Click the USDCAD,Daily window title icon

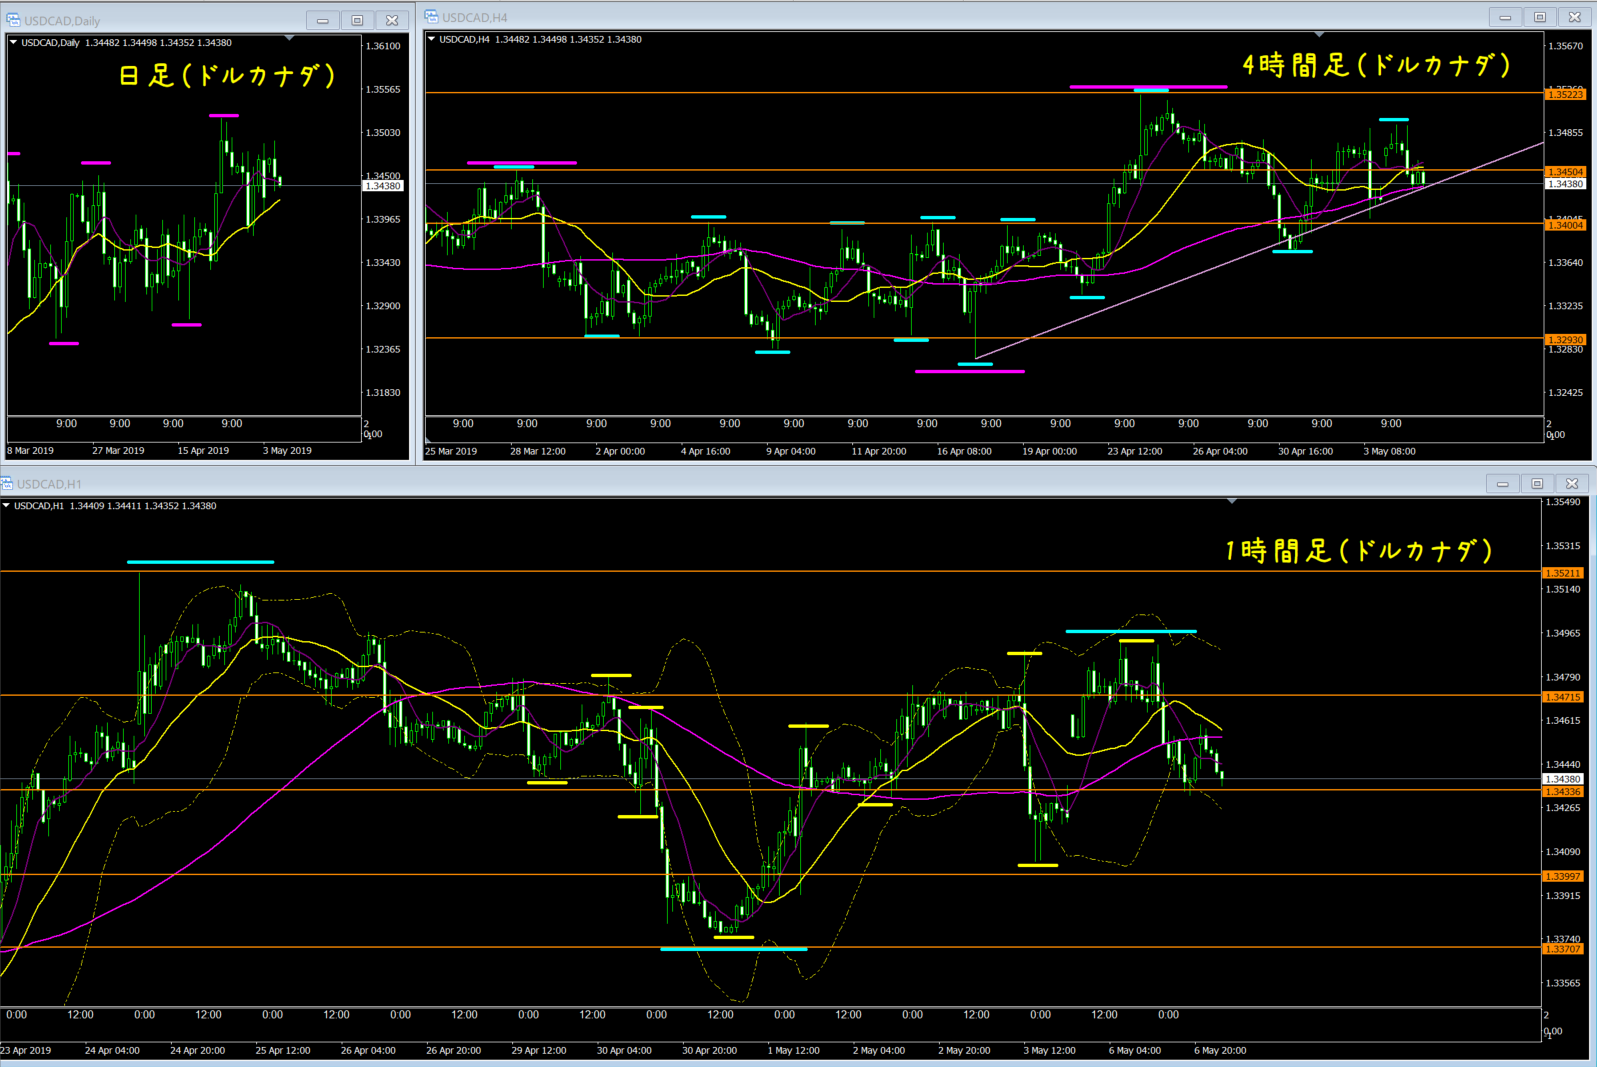(14, 20)
